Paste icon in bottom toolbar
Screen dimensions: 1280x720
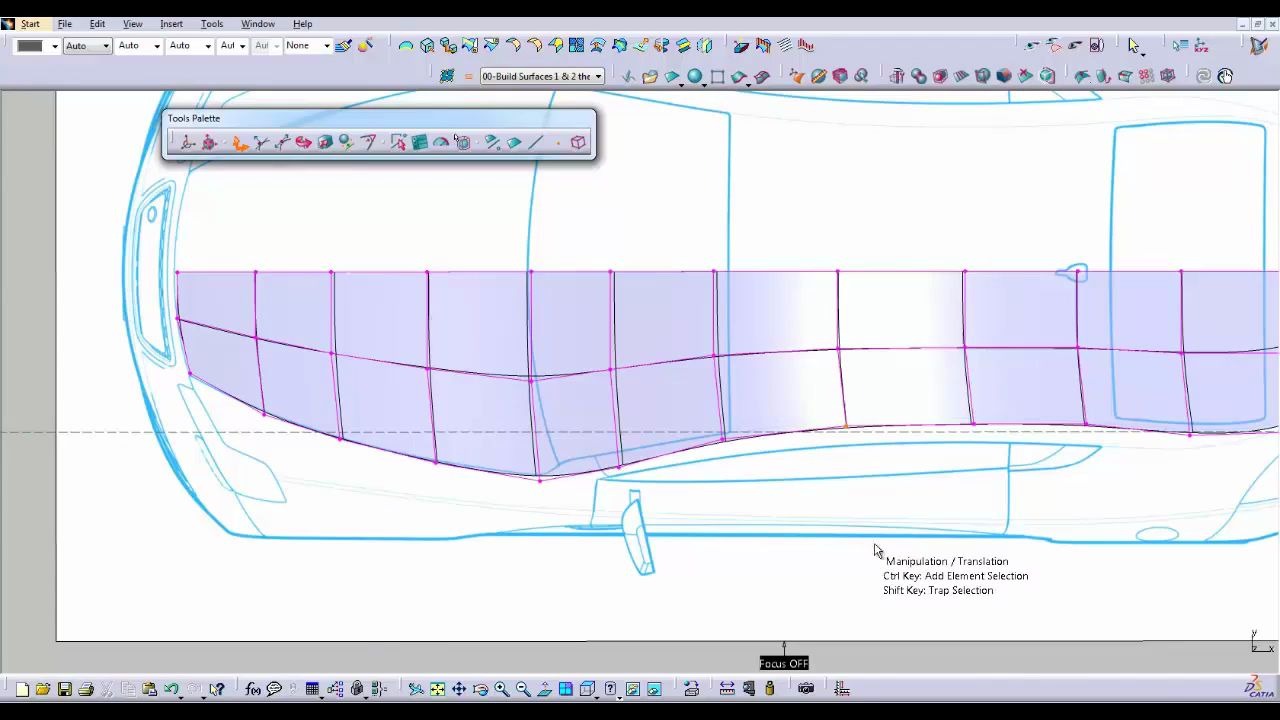(x=149, y=689)
